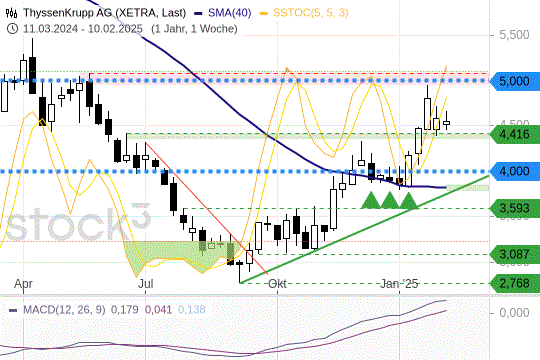The width and height of the screenshot is (540, 360).
Task: Click the Okt label on time axis
Action: (x=278, y=284)
